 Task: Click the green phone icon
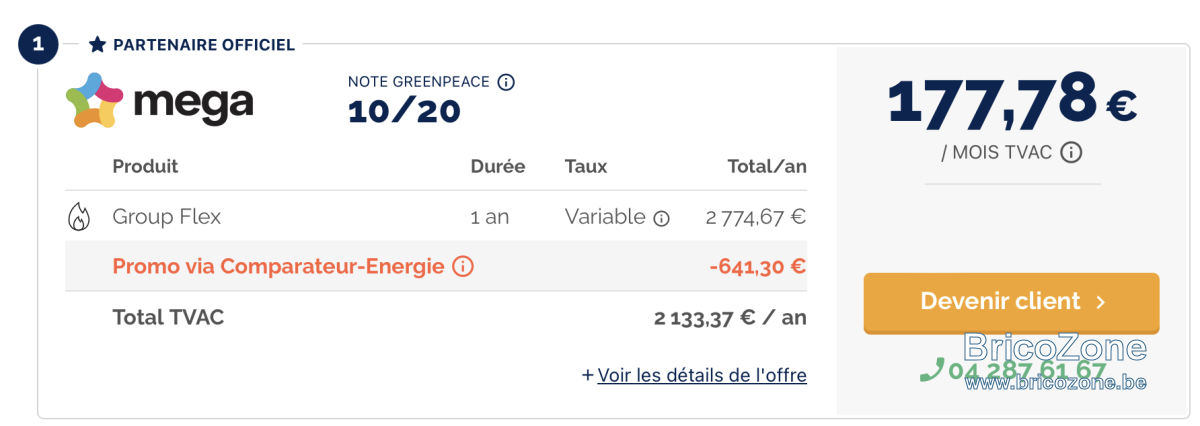point(932,370)
